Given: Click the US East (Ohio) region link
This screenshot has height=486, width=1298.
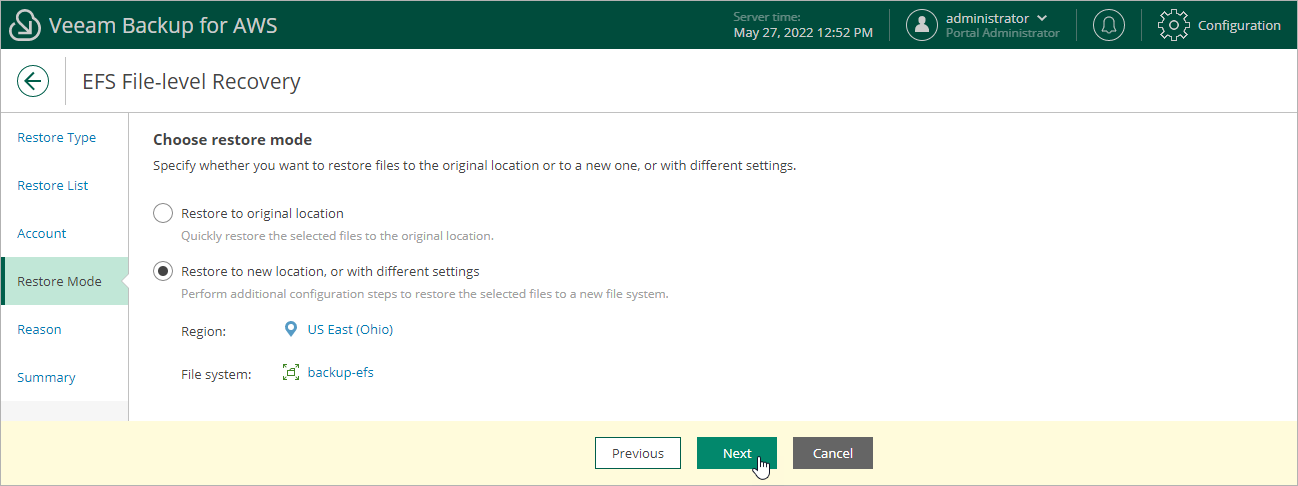Looking at the screenshot, I should 350,329.
